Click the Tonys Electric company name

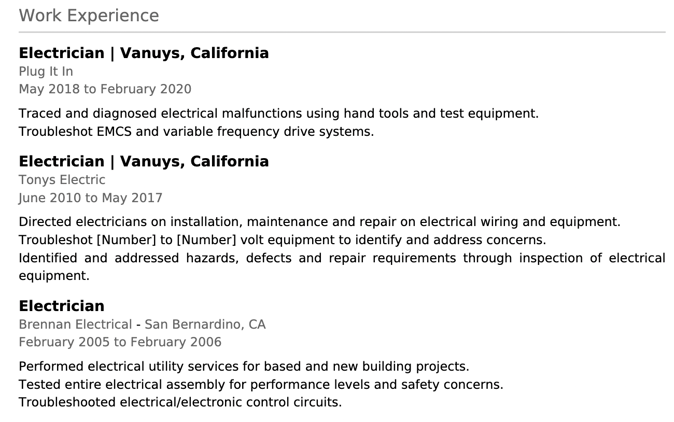(x=62, y=180)
